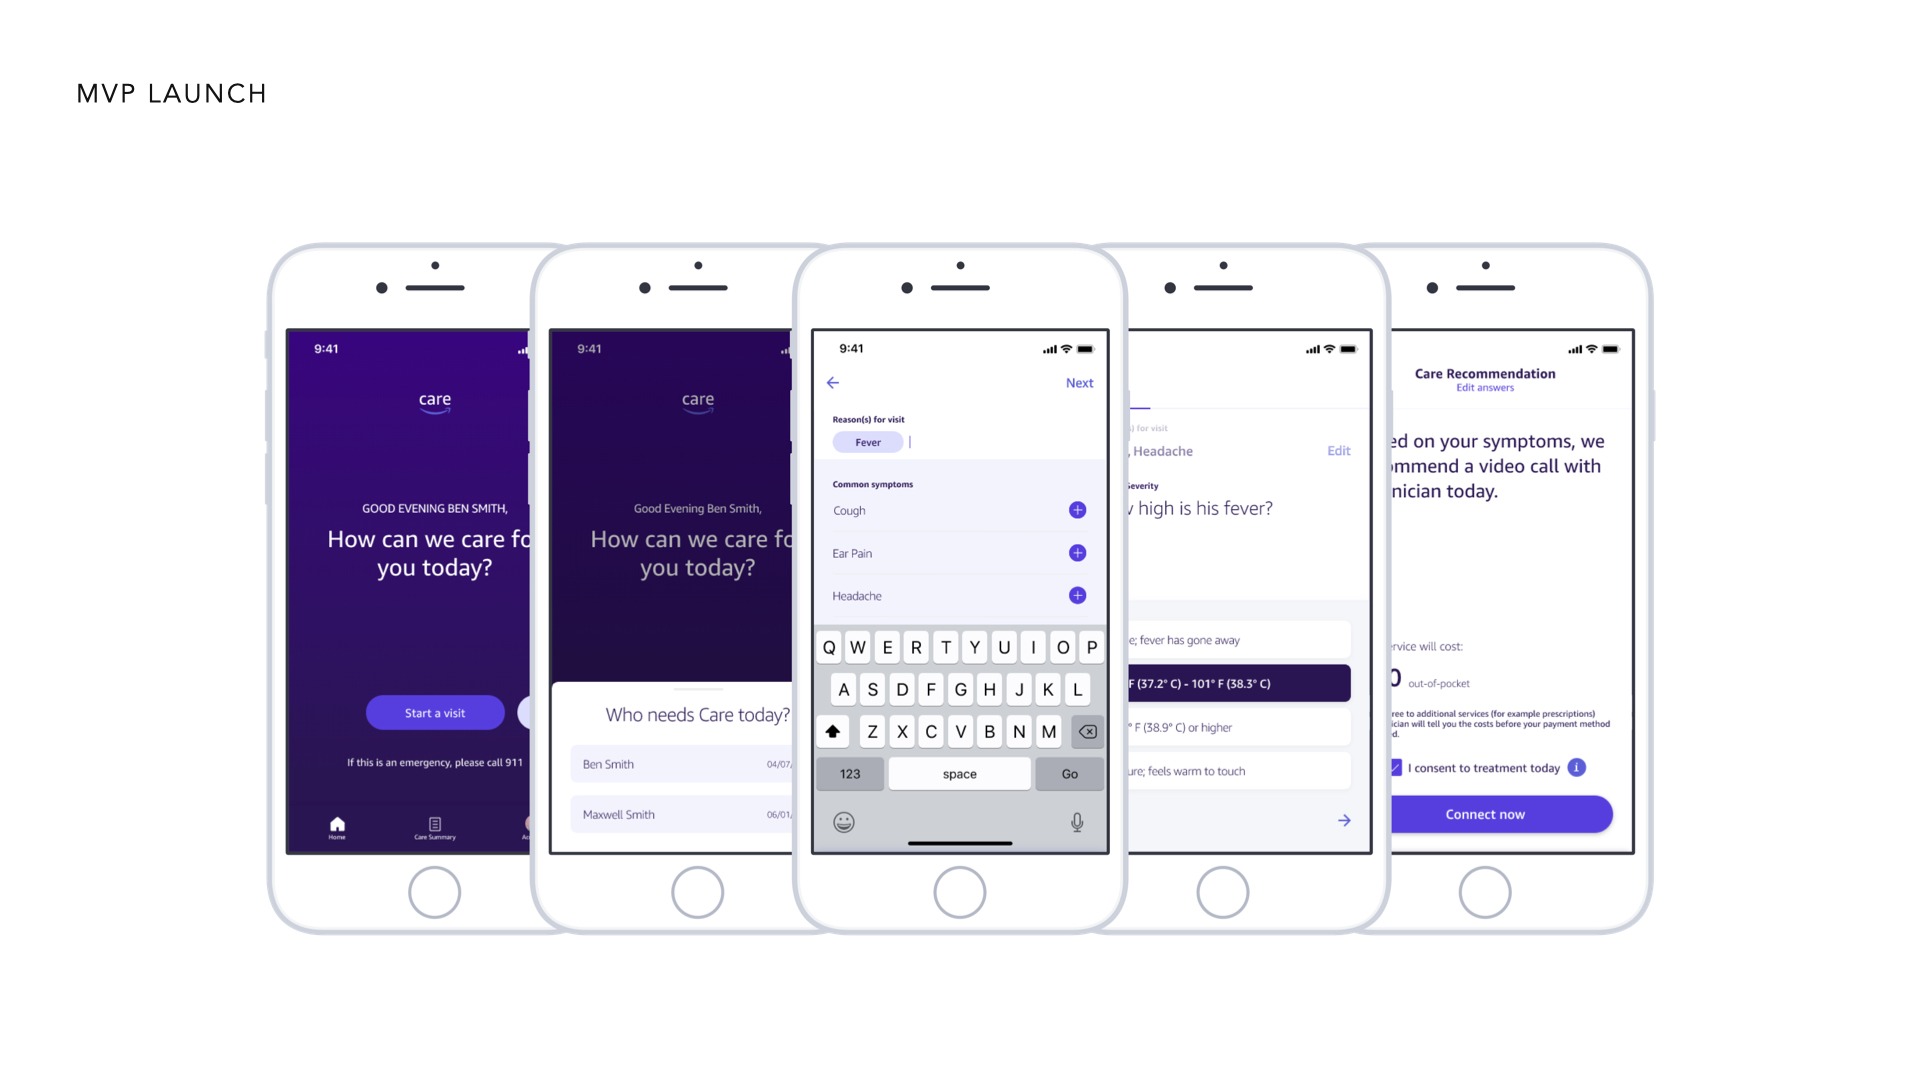Image resolution: width=1920 pixels, height=1080 pixels.
Task: Tap the Add symptom Cough icon
Action: (x=1077, y=510)
